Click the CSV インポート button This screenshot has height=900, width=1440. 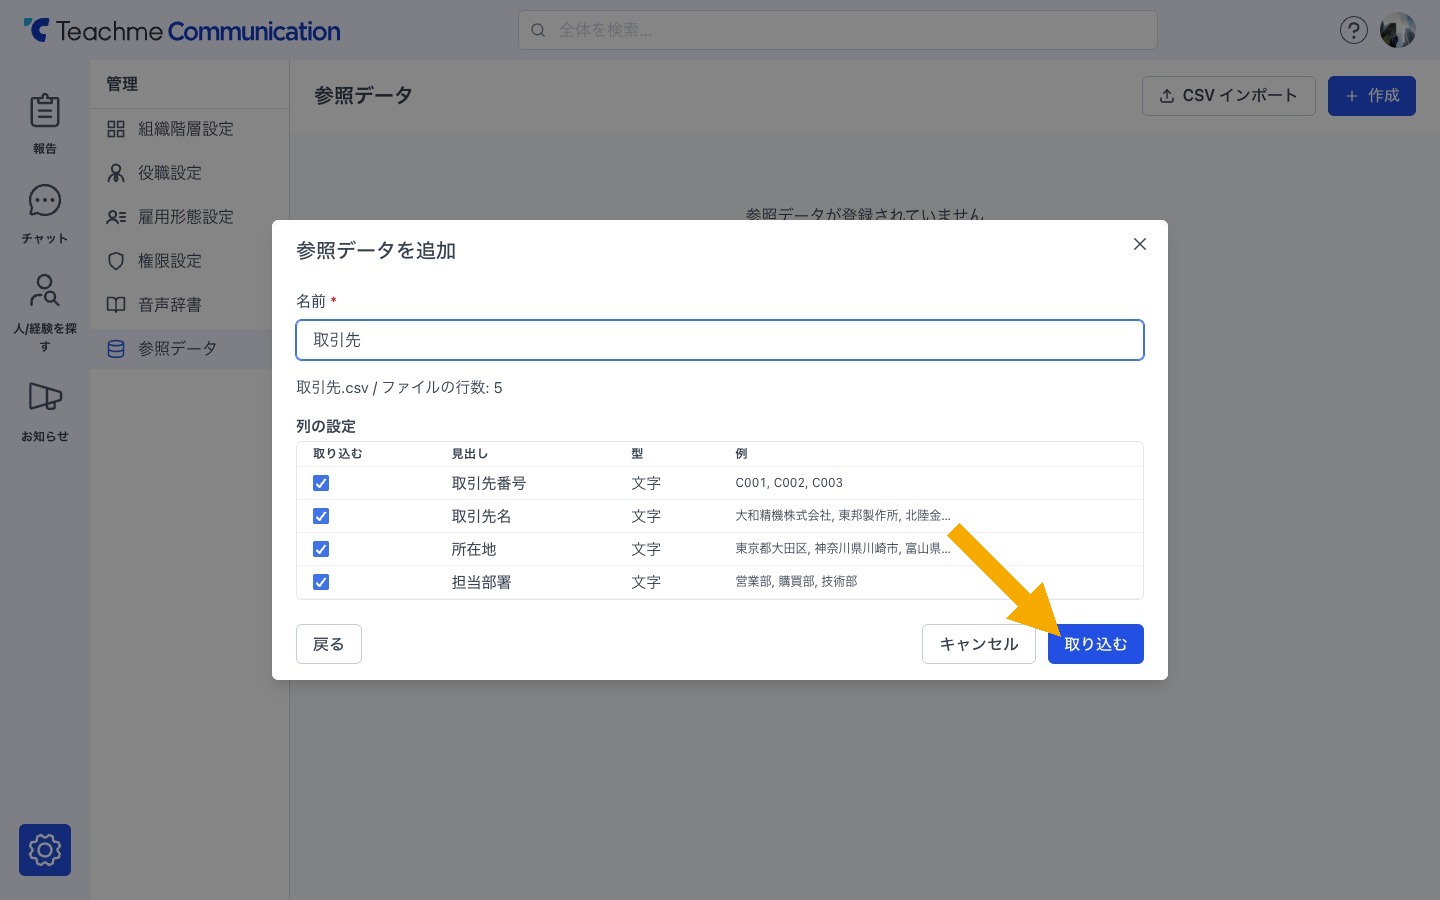[x=1228, y=96]
